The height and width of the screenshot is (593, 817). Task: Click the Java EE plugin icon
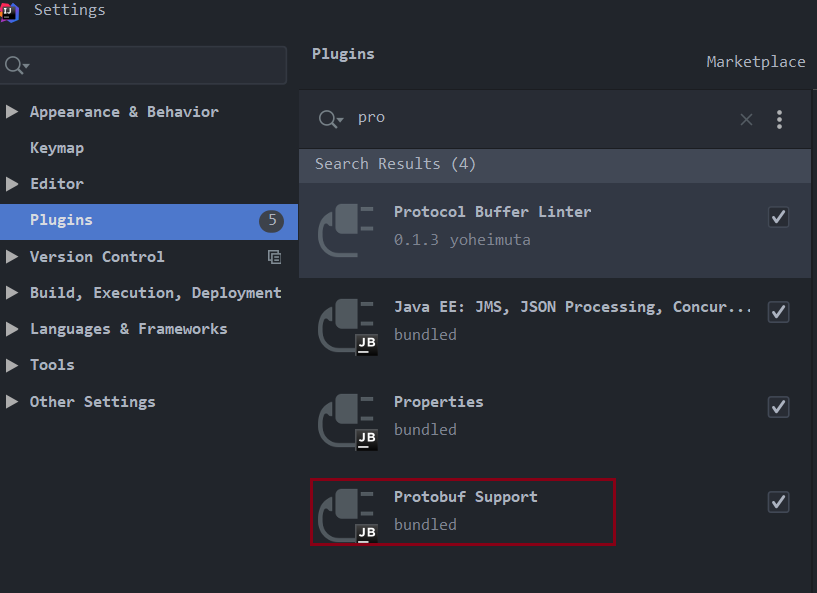[346, 326]
